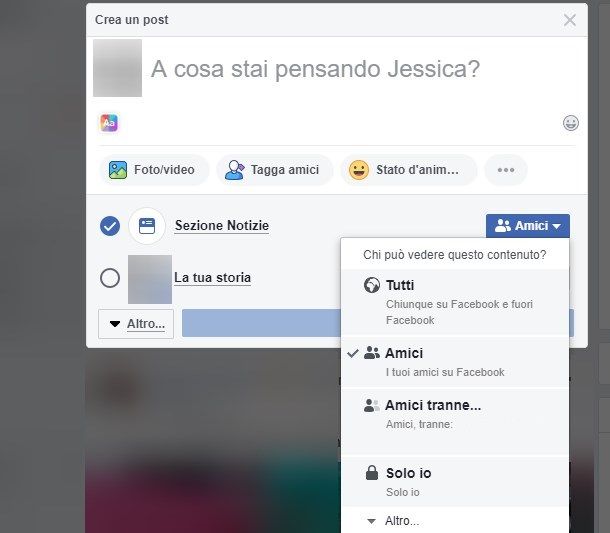Select Tutti audience option
610x533 pixels.
click(455, 302)
